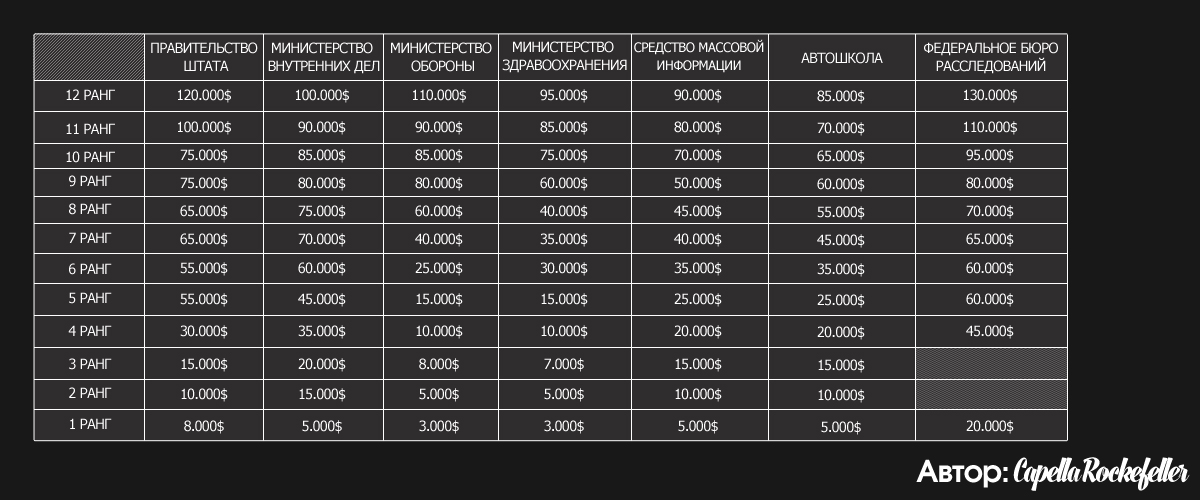The image size is (1200, 500).
Task: Click the Средство массовой информации header
Action: pos(700,58)
